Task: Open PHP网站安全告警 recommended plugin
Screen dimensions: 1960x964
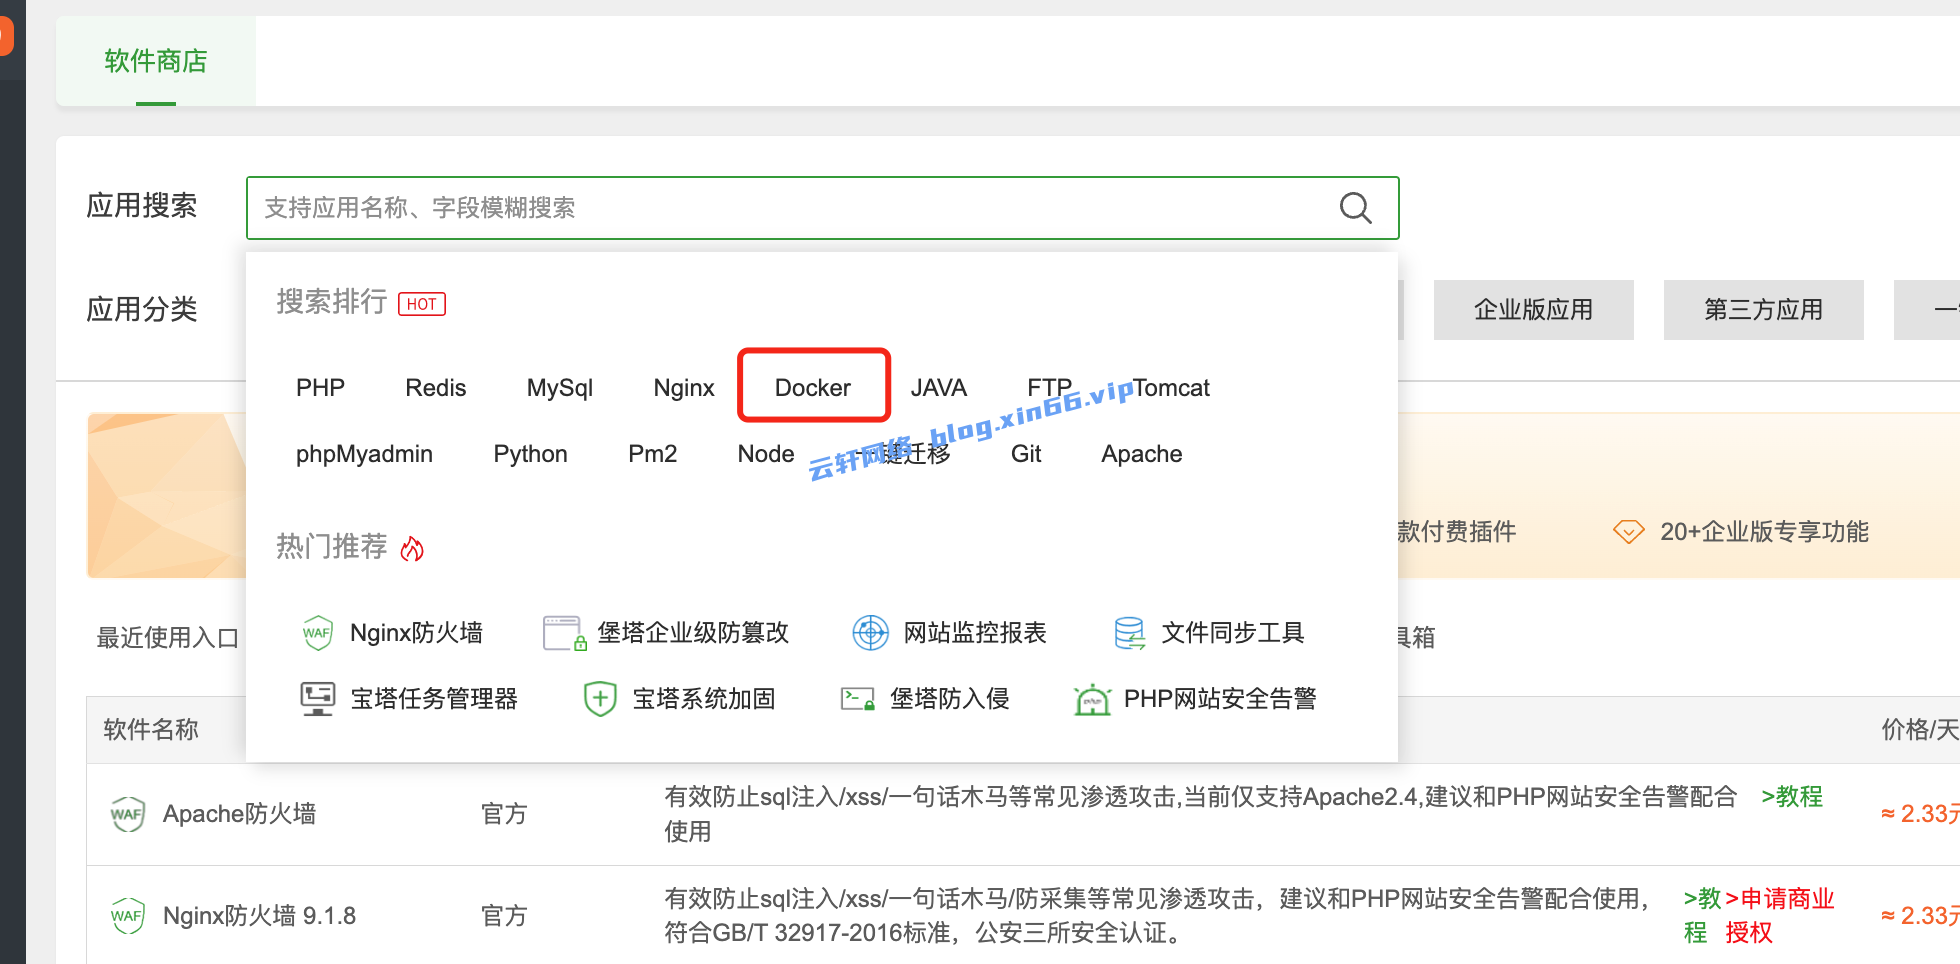Action: (1220, 699)
